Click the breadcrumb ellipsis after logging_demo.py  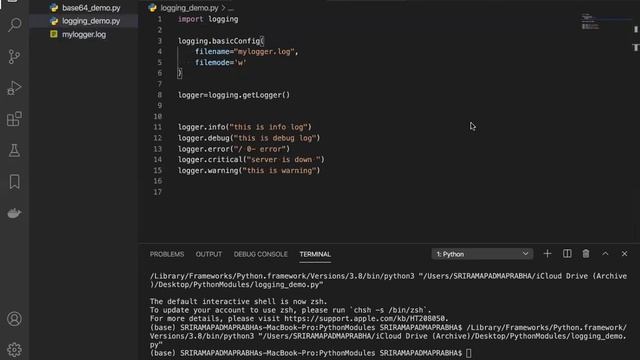coord(231,8)
